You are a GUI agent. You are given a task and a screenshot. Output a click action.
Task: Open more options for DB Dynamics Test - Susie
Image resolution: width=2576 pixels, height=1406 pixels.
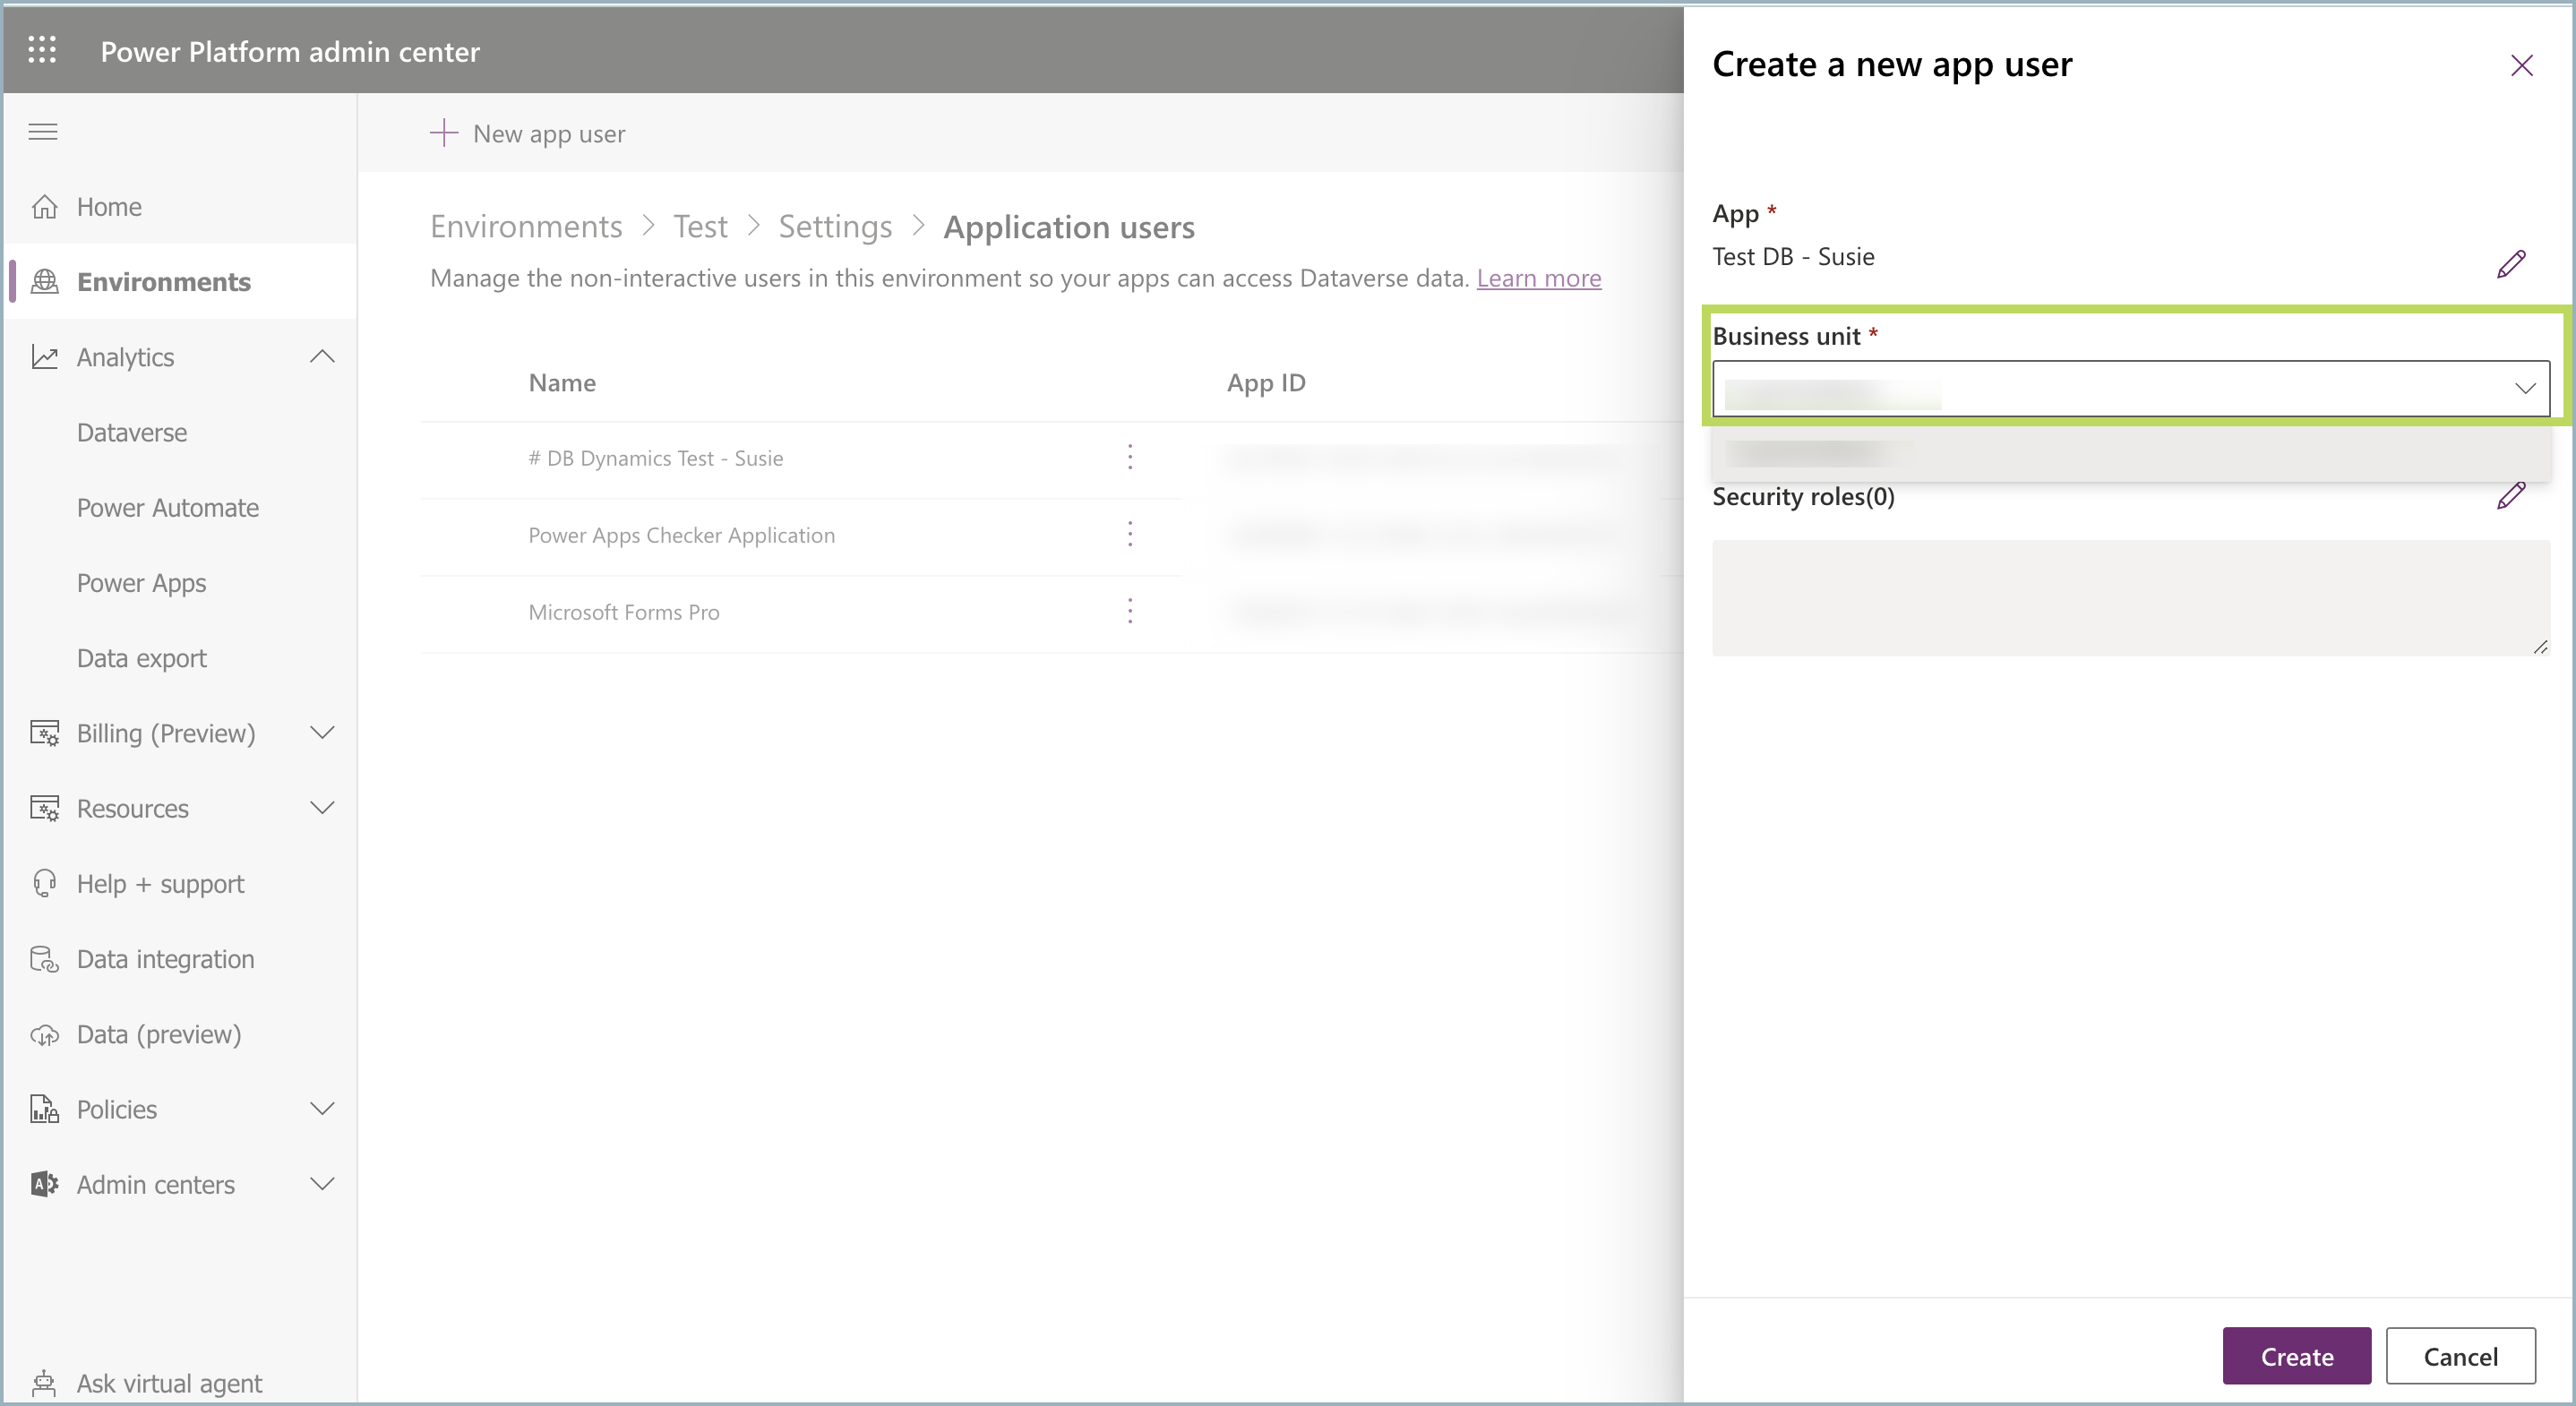[x=1130, y=458]
